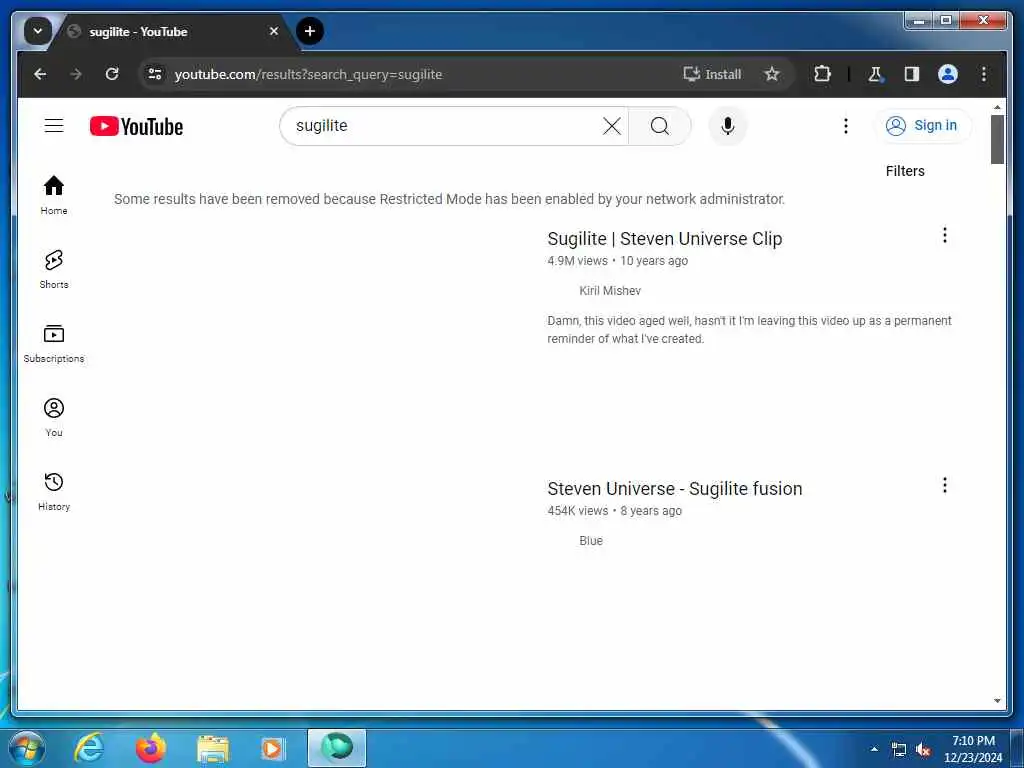
Task: Go to YouTube home via logo
Action: 136,126
